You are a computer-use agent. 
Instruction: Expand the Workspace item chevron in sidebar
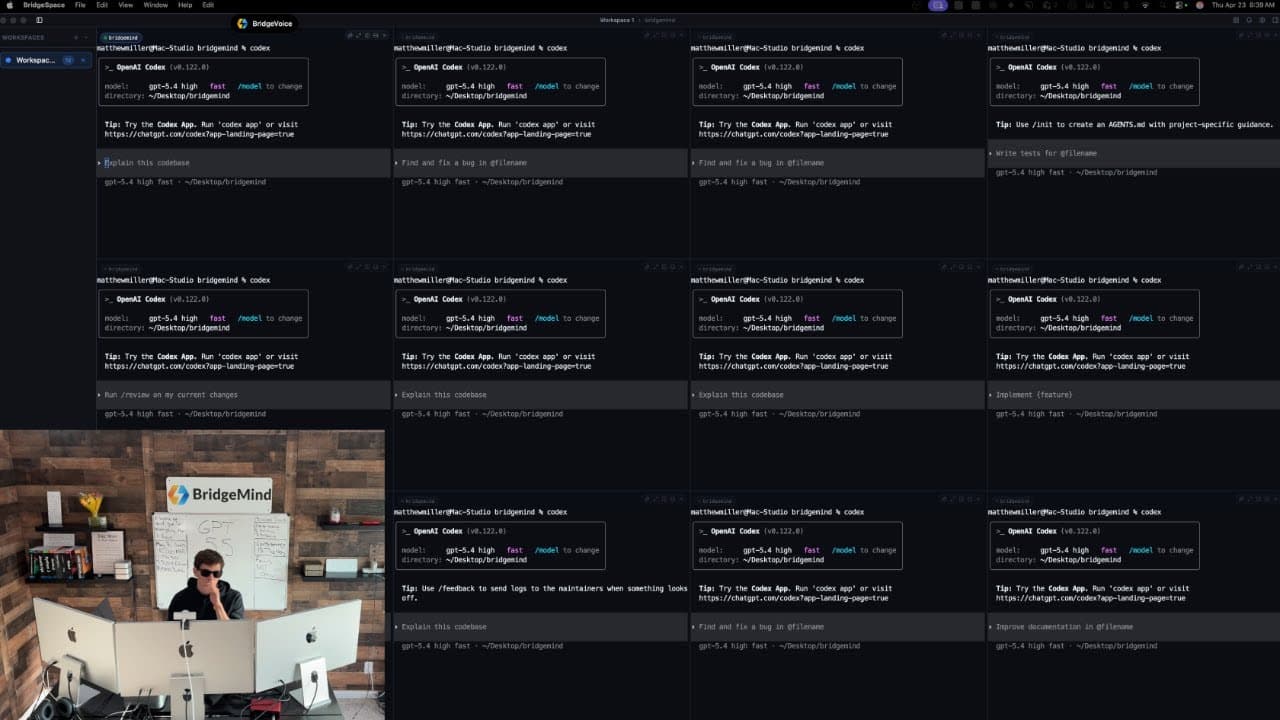tap(84, 60)
